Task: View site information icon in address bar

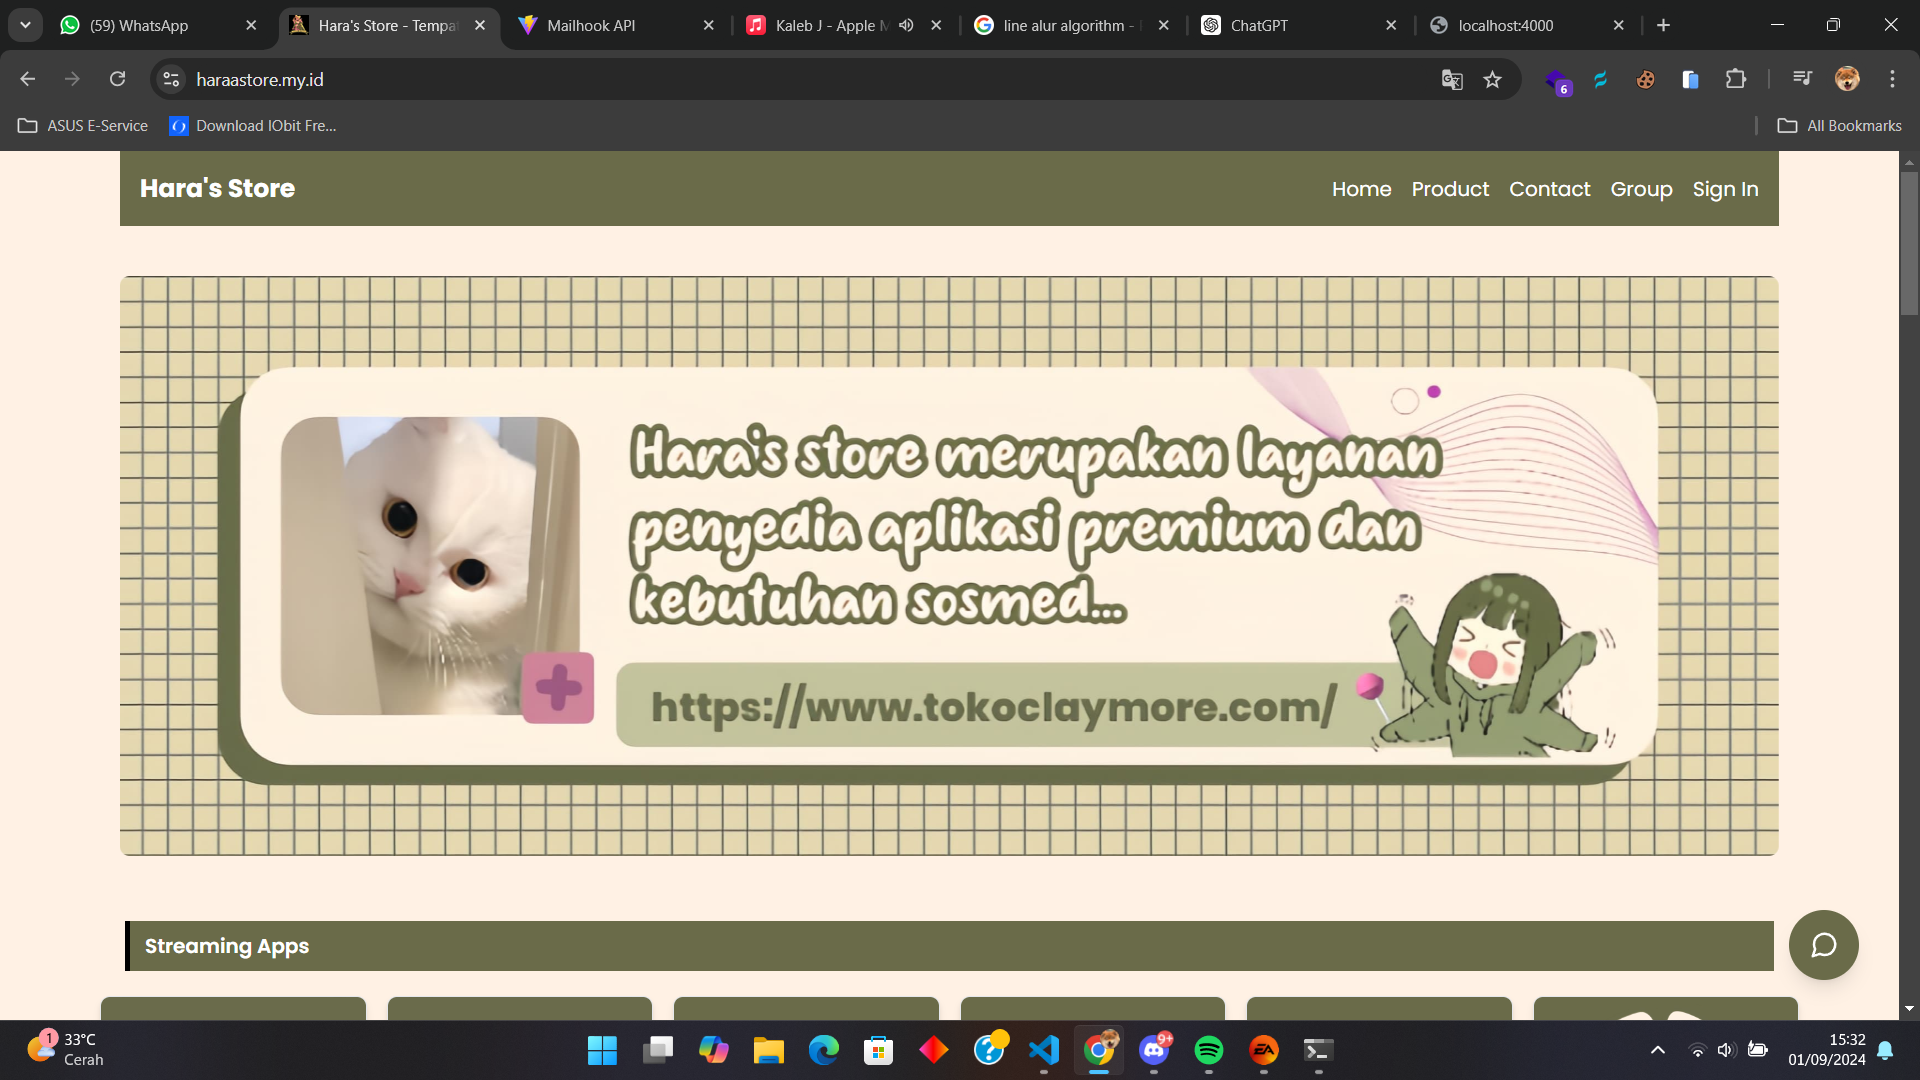Action: point(171,79)
